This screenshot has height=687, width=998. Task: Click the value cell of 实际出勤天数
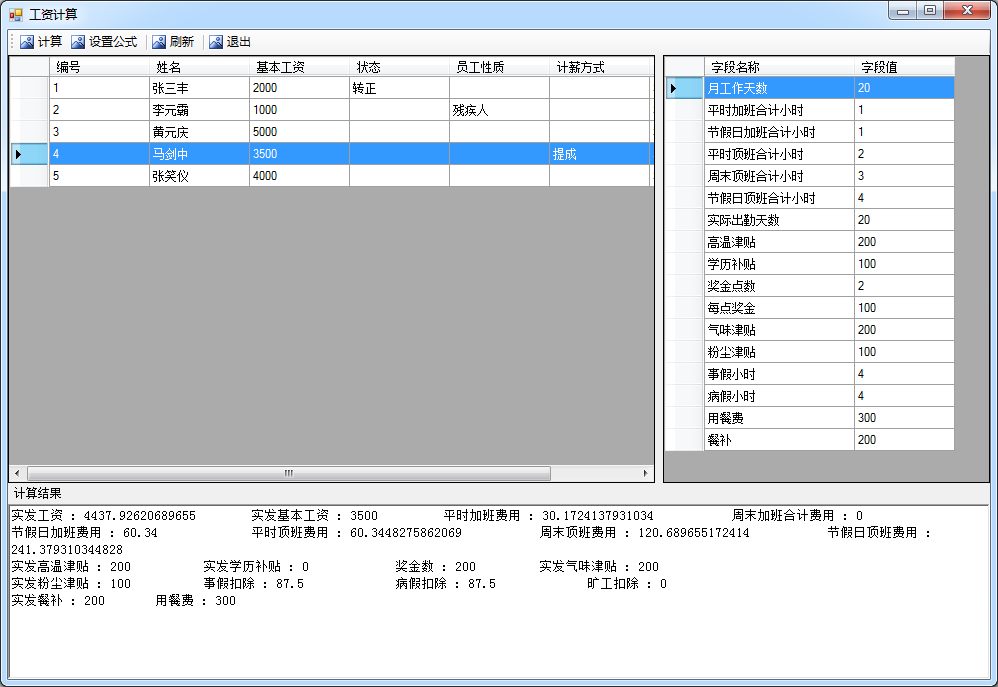[904, 220]
